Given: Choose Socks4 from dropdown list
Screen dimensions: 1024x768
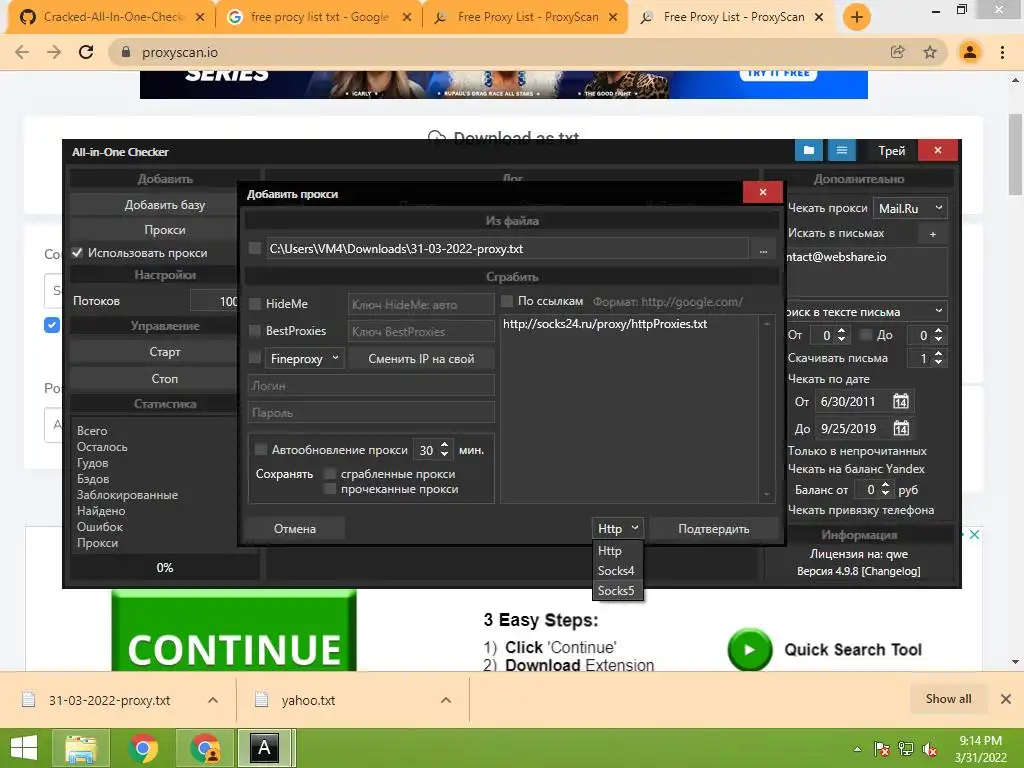Looking at the screenshot, I should tap(617, 571).
